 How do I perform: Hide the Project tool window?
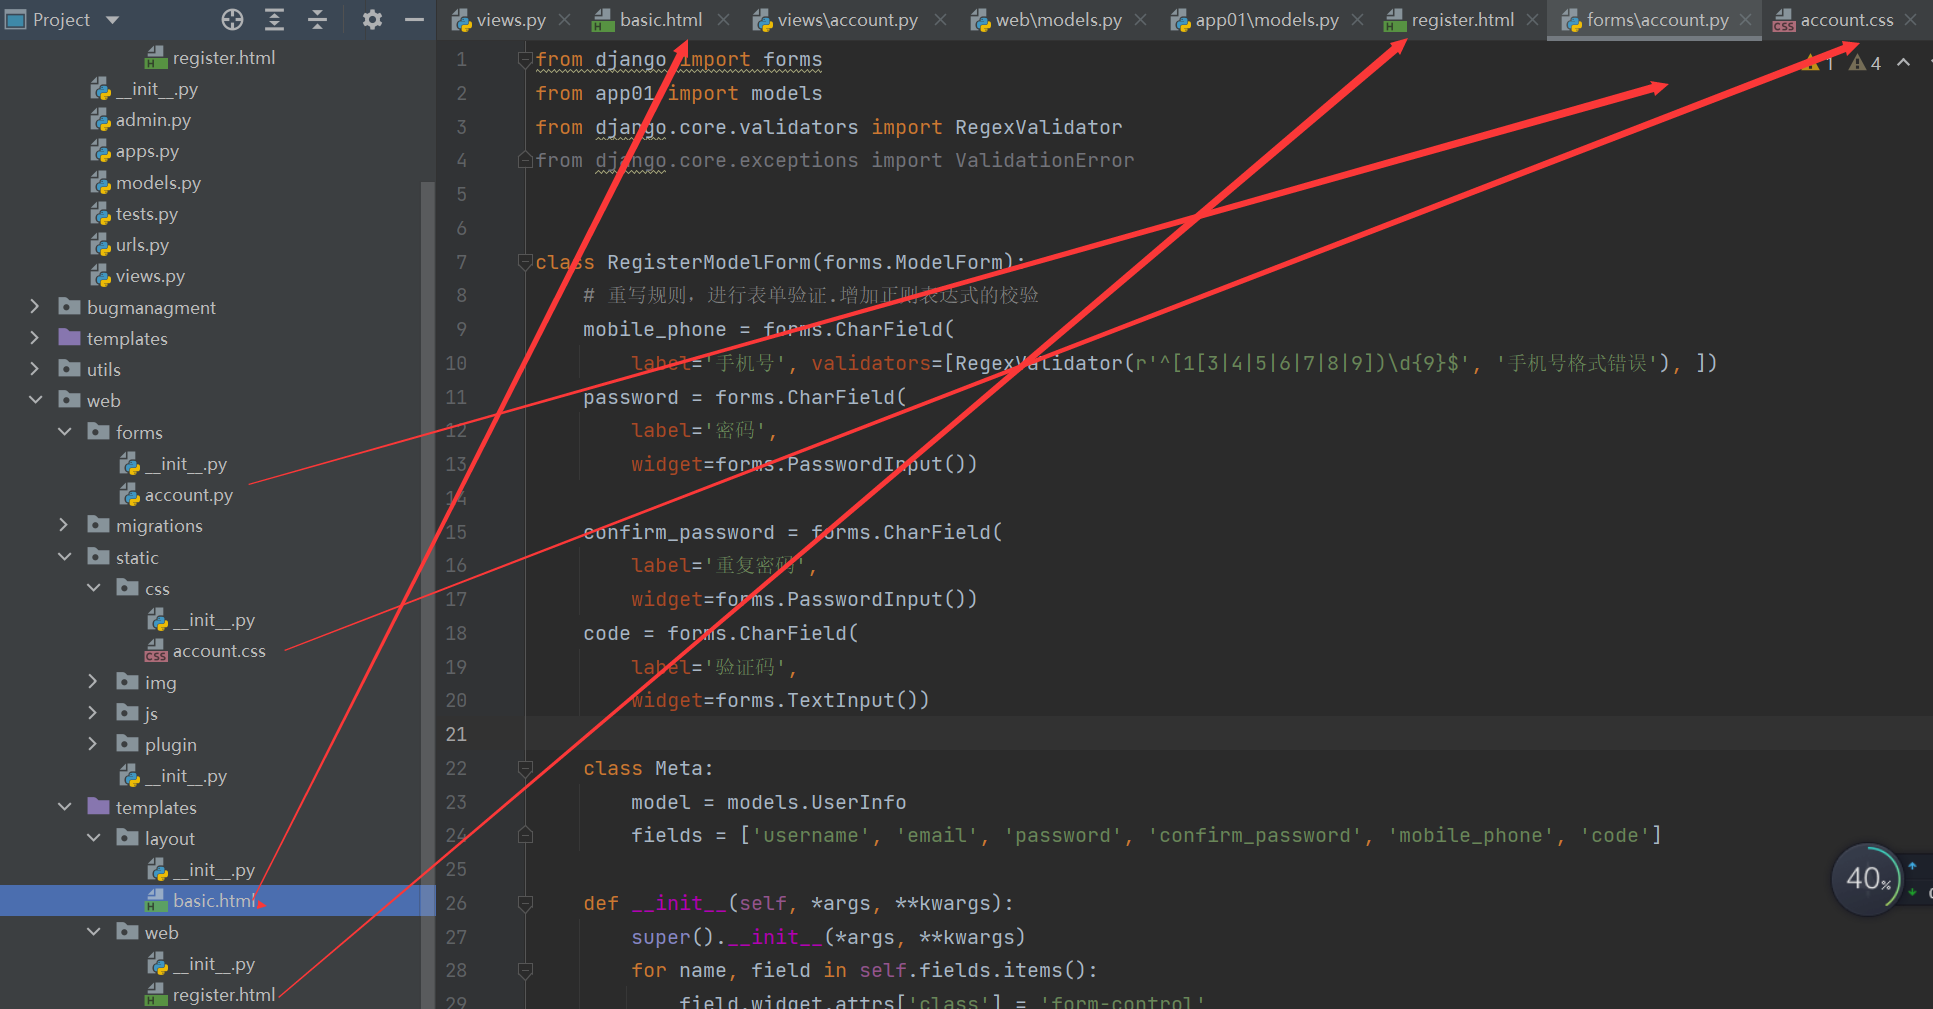coord(414,20)
